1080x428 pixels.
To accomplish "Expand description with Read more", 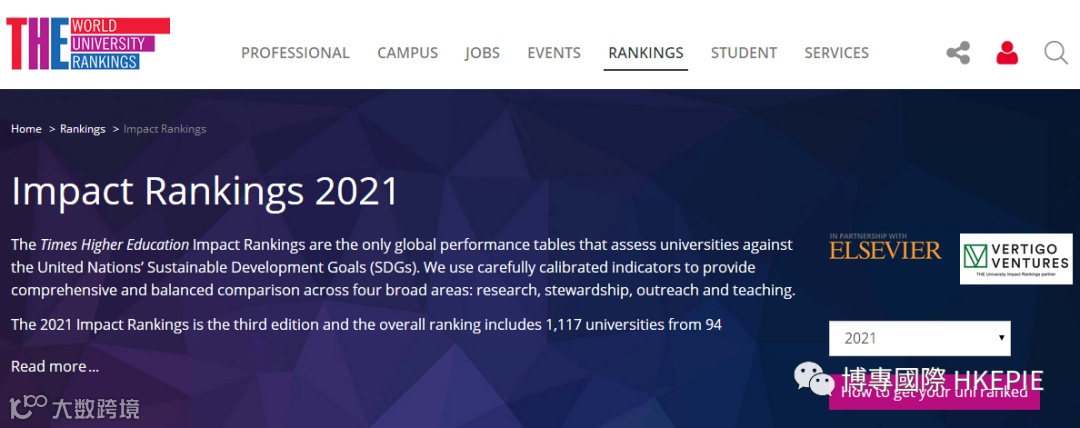I will click(x=55, y=367).
